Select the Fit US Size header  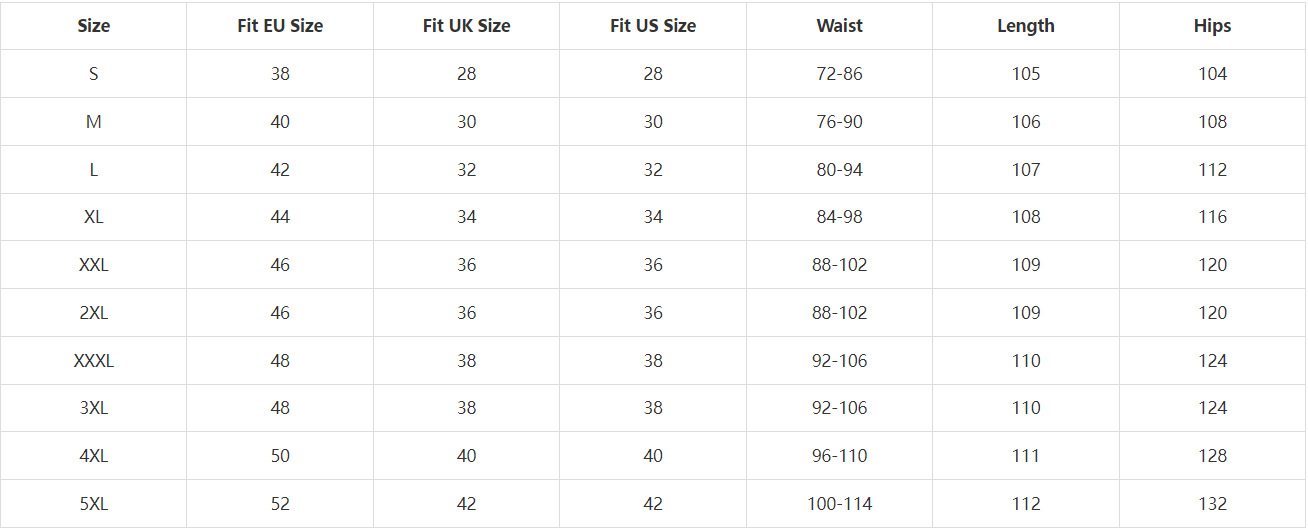(x=653, y=26)
